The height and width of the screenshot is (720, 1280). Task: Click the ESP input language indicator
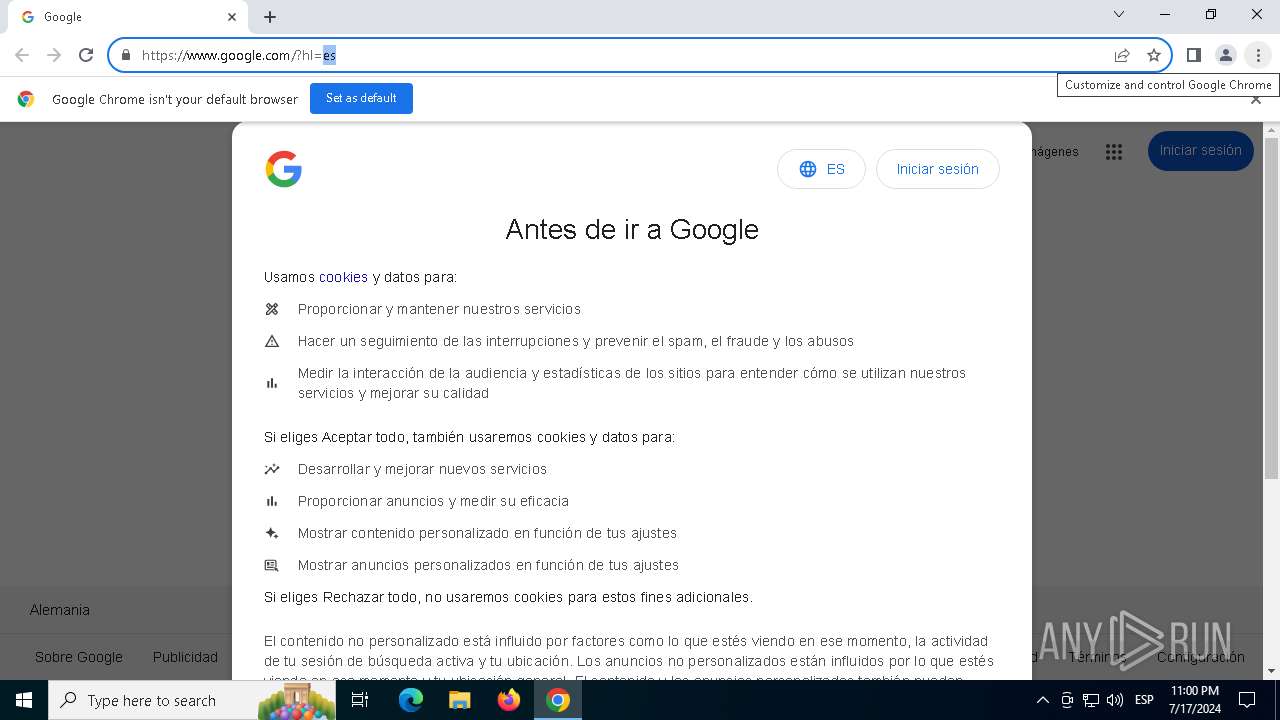1144,700
